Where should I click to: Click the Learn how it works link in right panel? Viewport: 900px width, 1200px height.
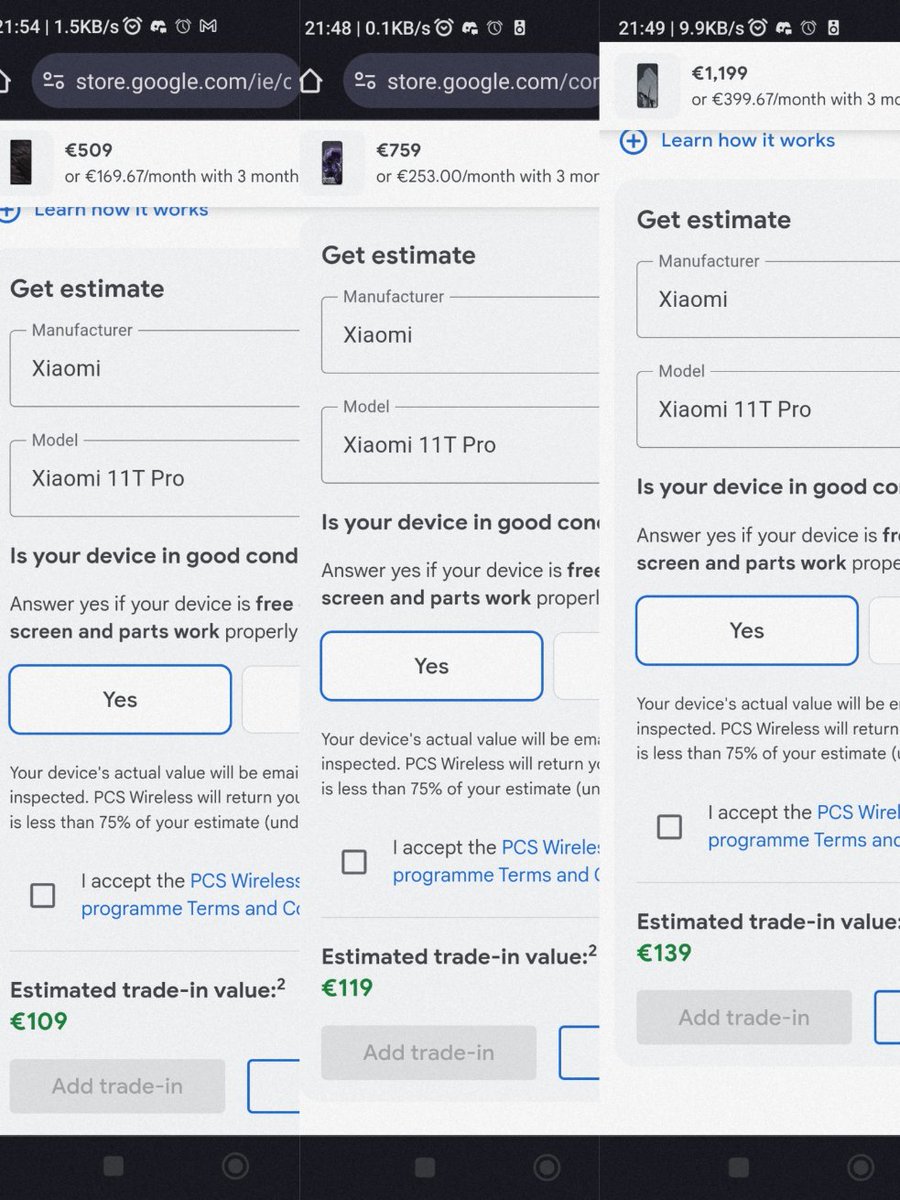point(748,140)
